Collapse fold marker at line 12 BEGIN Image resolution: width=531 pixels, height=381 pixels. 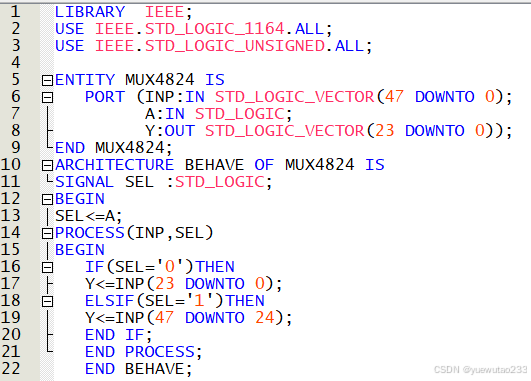click(x=47, y=199)
